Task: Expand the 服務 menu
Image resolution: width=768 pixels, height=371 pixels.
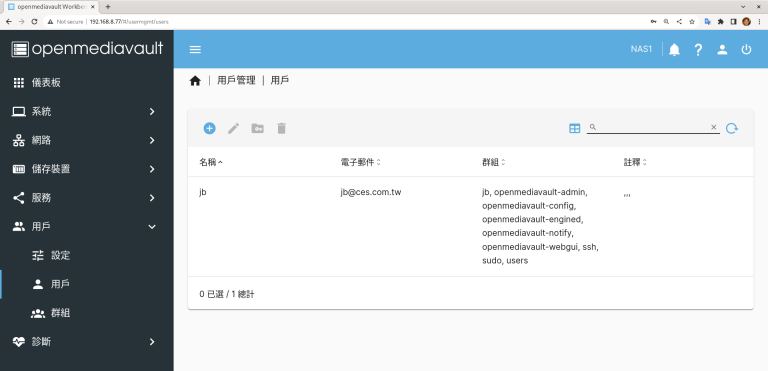Action: 87,198
